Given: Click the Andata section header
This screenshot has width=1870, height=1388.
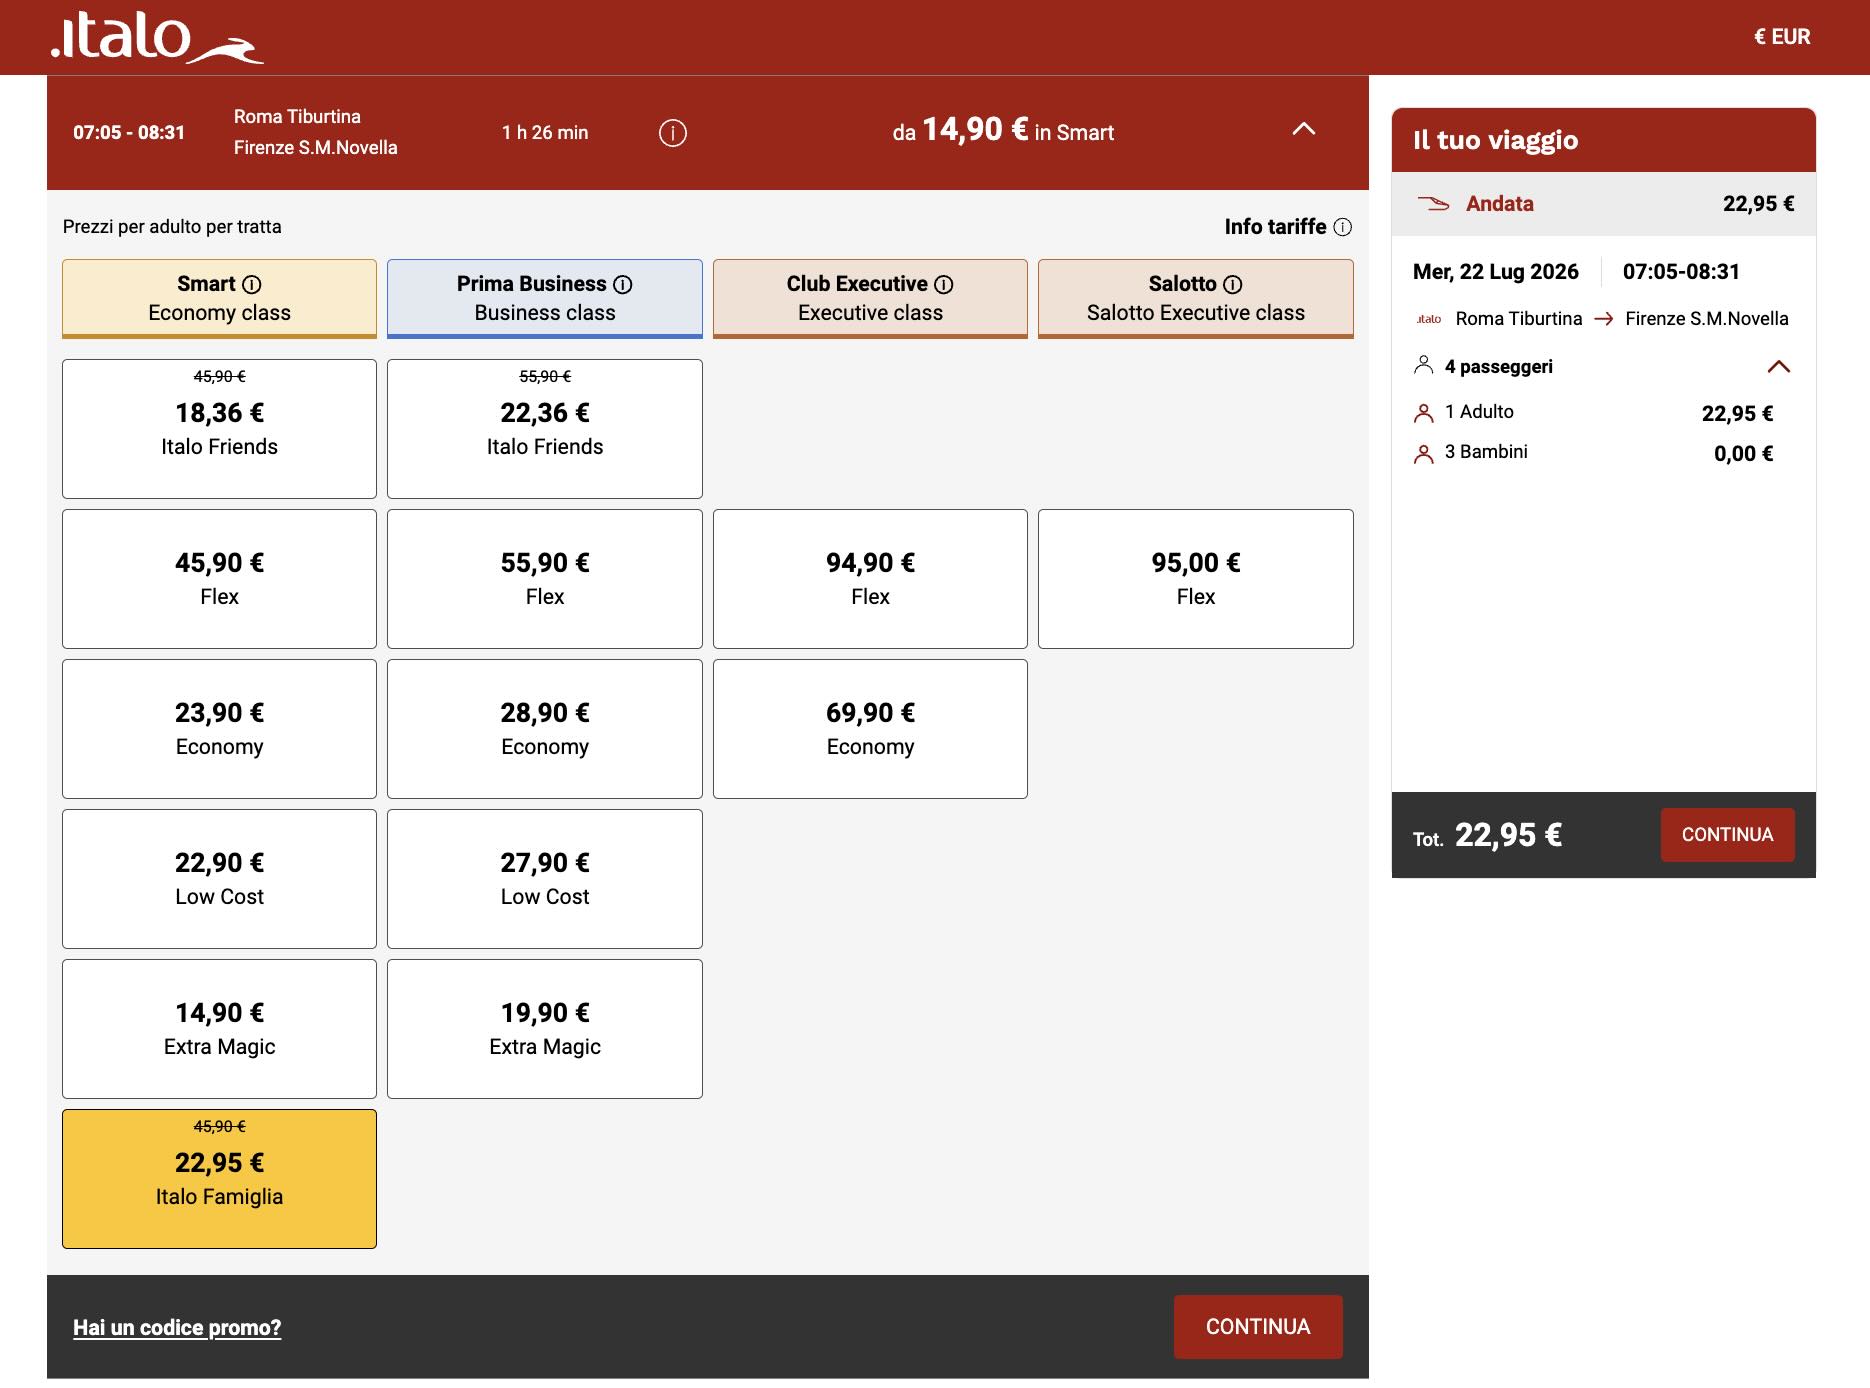Looking at the screenshot, I should point(1604,204).
